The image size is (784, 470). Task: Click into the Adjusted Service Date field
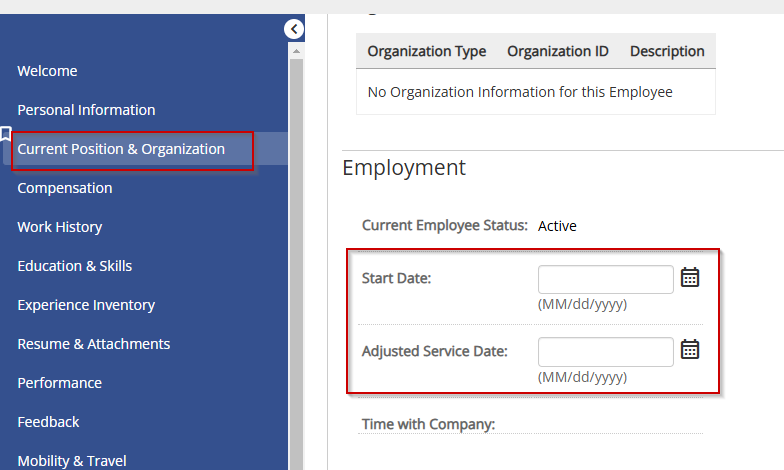[x=606, y=352]
